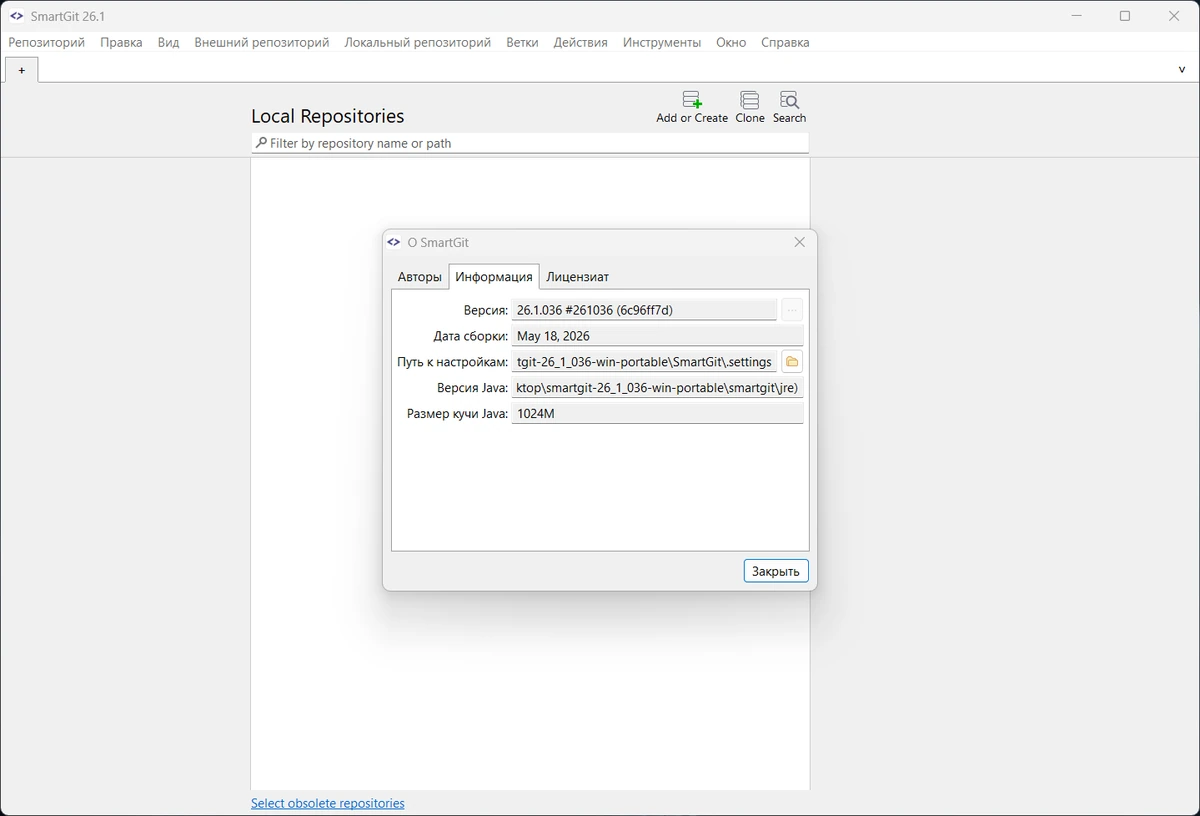Click the Размер кучи Java: label
The height and width of the screenshot is (816, 1200).
point(457,414)
